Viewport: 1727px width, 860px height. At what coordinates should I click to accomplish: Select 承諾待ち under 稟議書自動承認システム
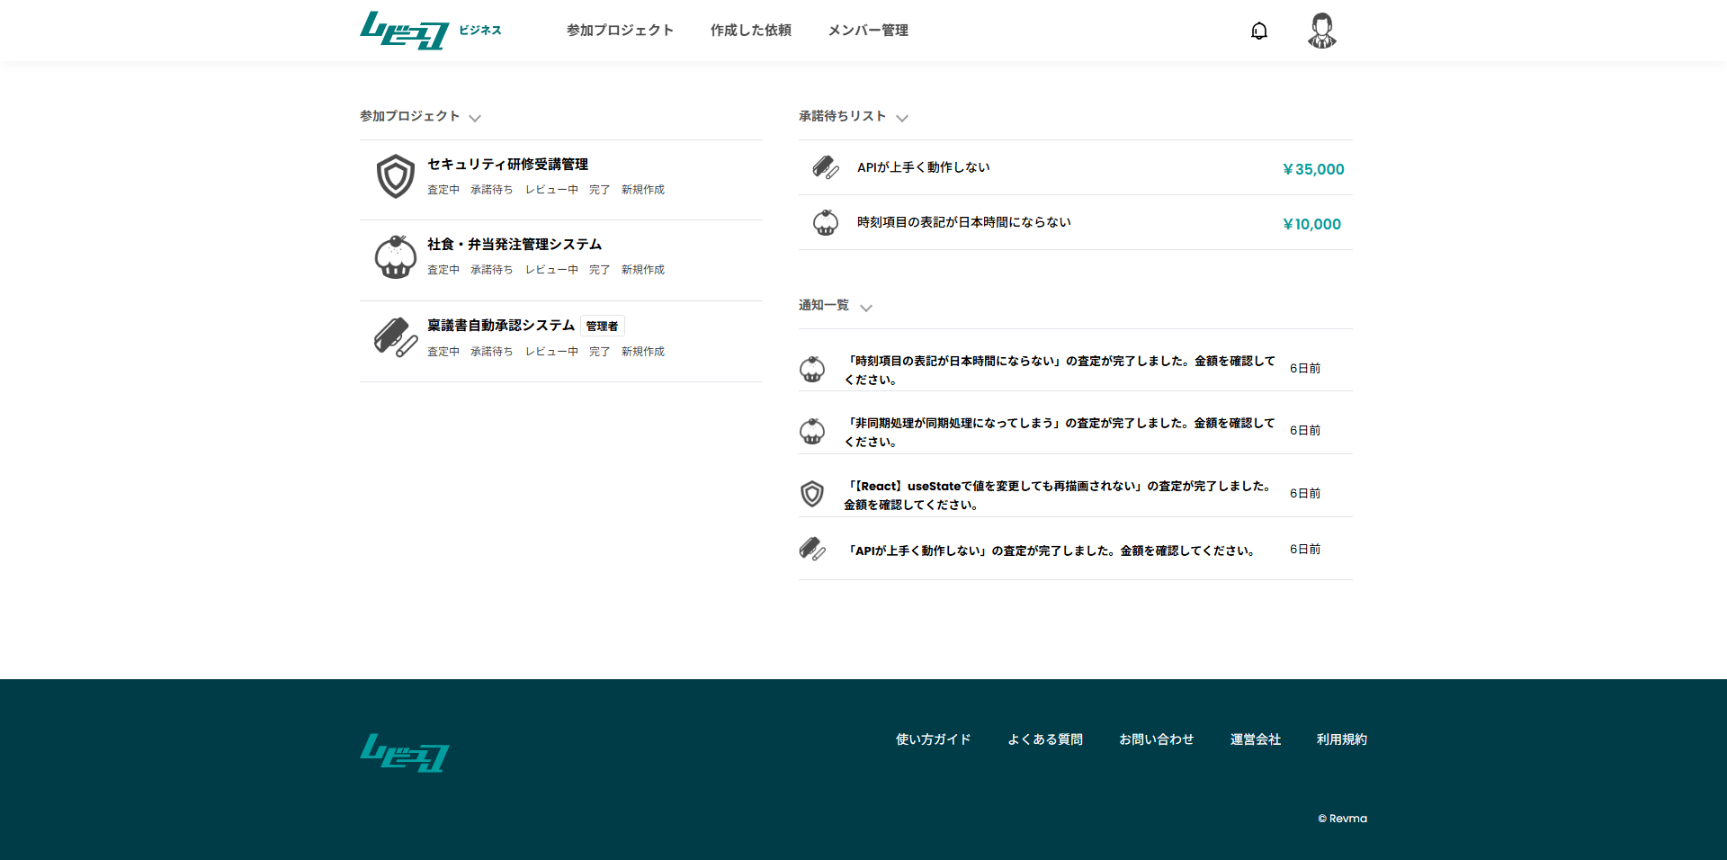(x=491, y=352)
